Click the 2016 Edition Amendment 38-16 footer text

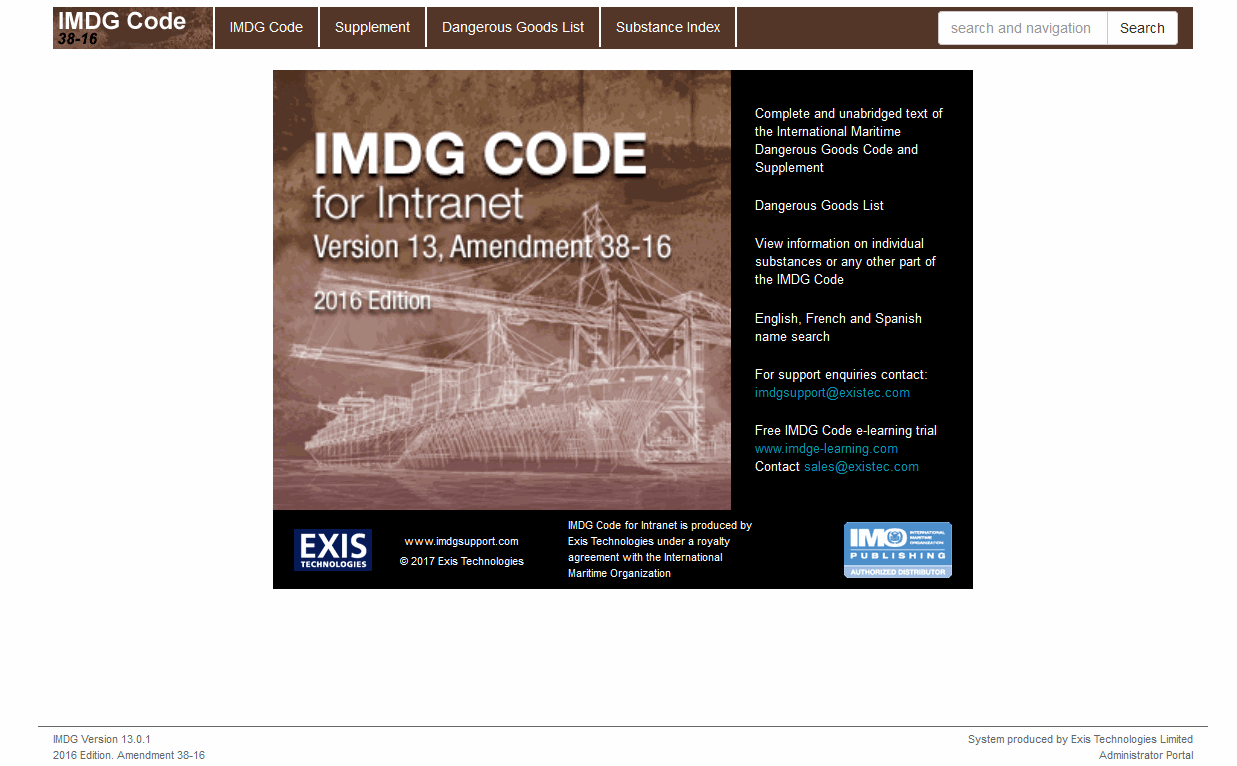coord(129,755)
